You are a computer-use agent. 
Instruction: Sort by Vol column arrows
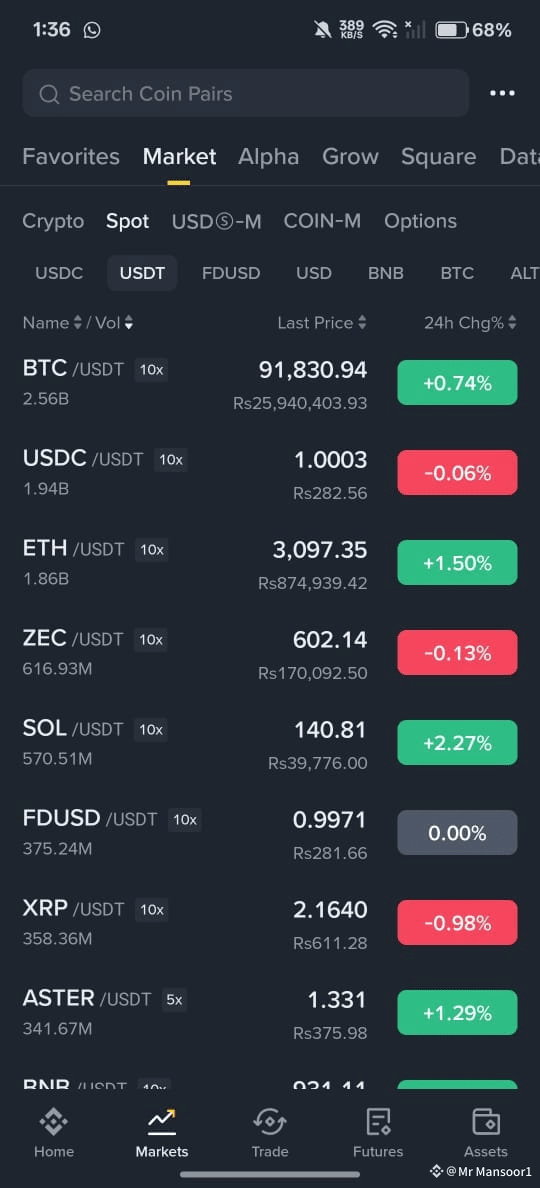pos(129,323)
